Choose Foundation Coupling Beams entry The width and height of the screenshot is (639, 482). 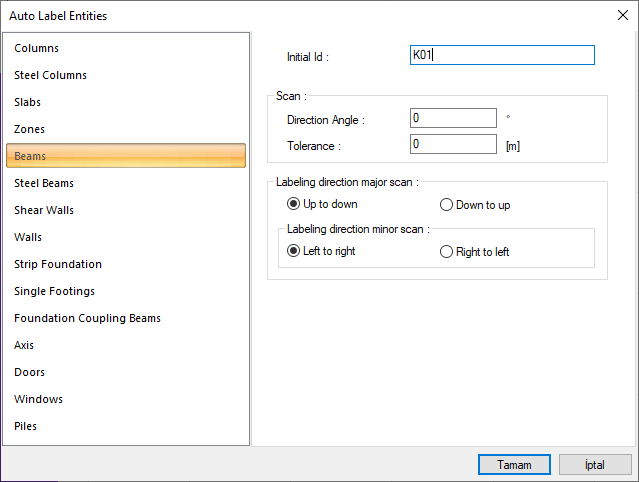[x=87, y=318]
